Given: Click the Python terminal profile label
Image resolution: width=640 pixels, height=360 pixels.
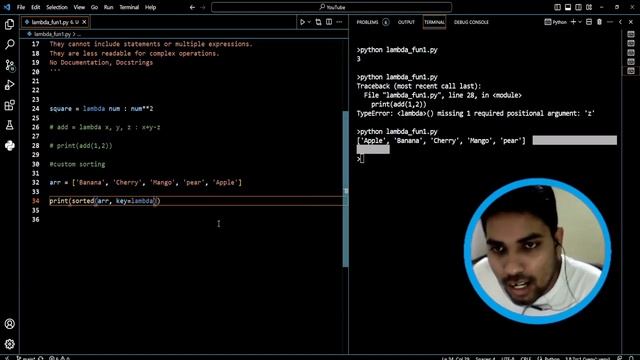Looking at the screenshot, I should (x=556, y=22).
